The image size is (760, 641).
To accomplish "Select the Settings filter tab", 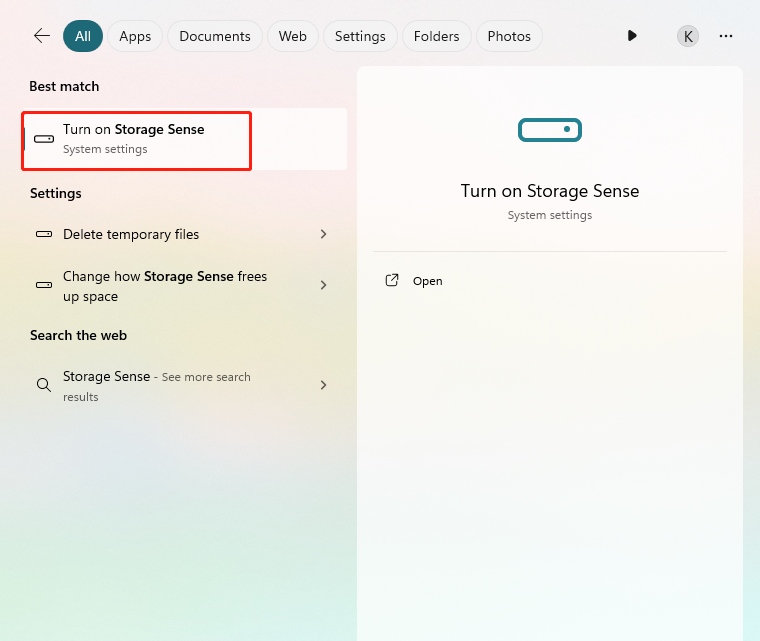I will (x=360, y=36).
